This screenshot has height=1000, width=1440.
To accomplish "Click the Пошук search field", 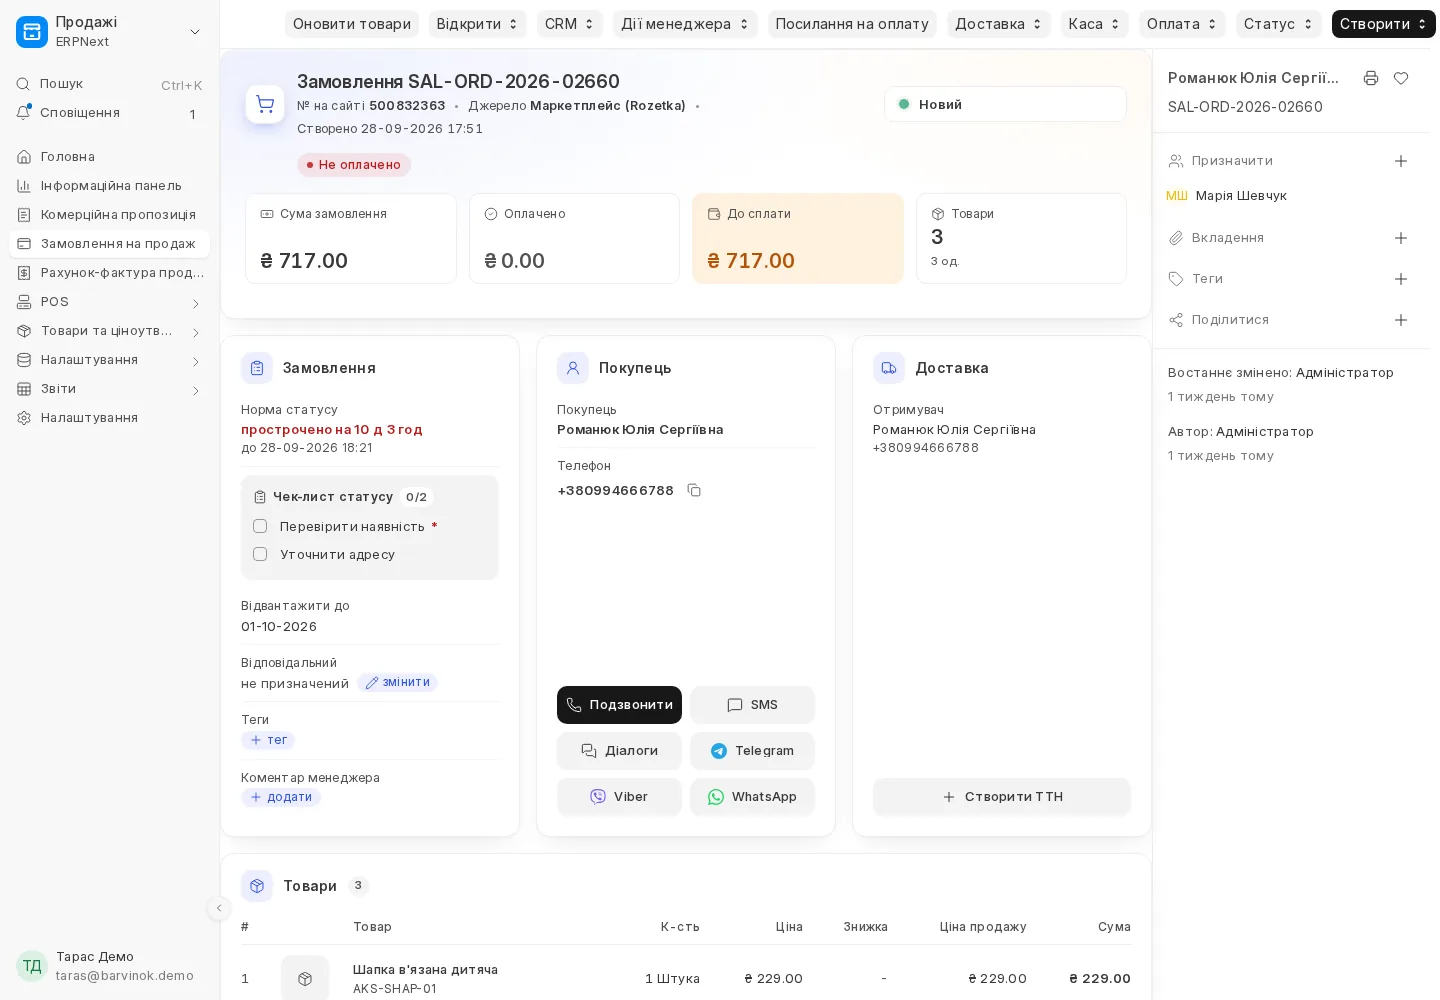I will pos(109,84).
